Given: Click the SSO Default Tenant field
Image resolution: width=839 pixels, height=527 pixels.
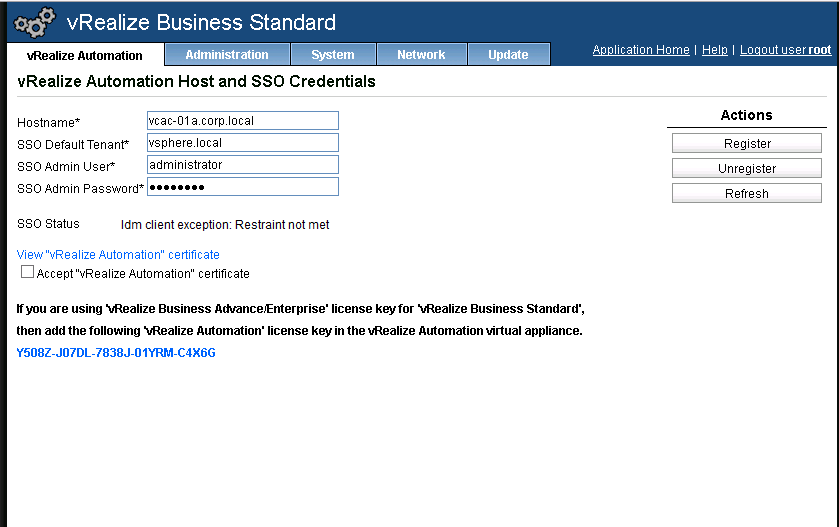Looking at the screenshot, I should pyautogui.click(x=242, y=143).
